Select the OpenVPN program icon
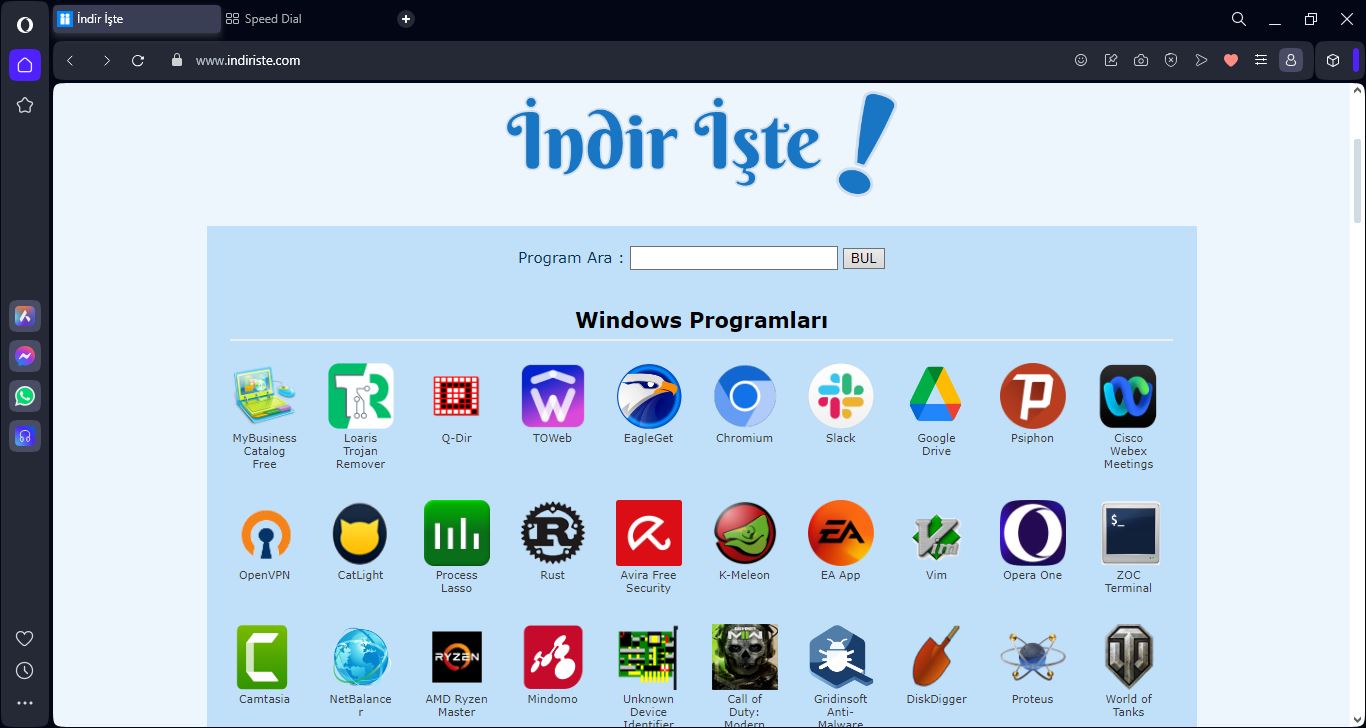The height and width of the screenshot is (728, 1366). [x=264, y=533]
